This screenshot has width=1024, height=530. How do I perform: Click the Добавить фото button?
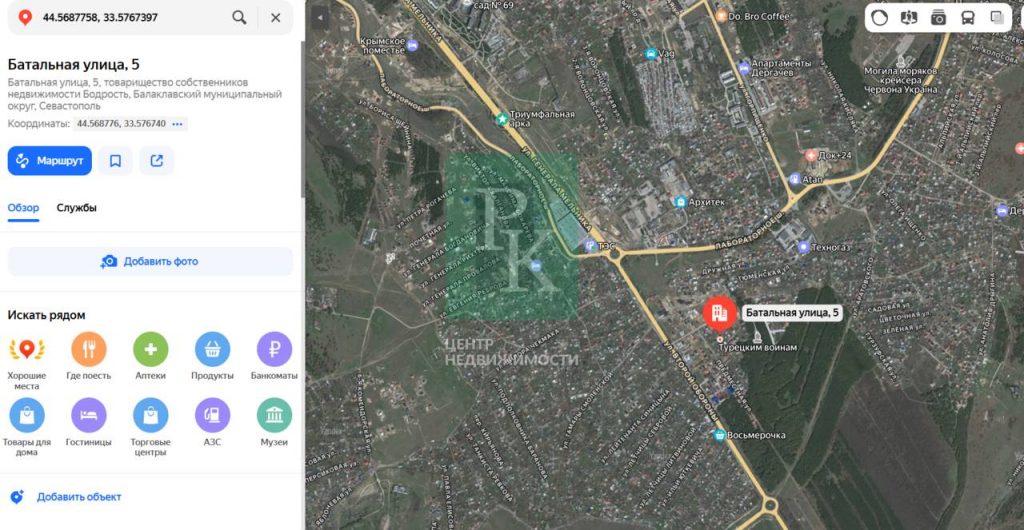pos(150,262)
